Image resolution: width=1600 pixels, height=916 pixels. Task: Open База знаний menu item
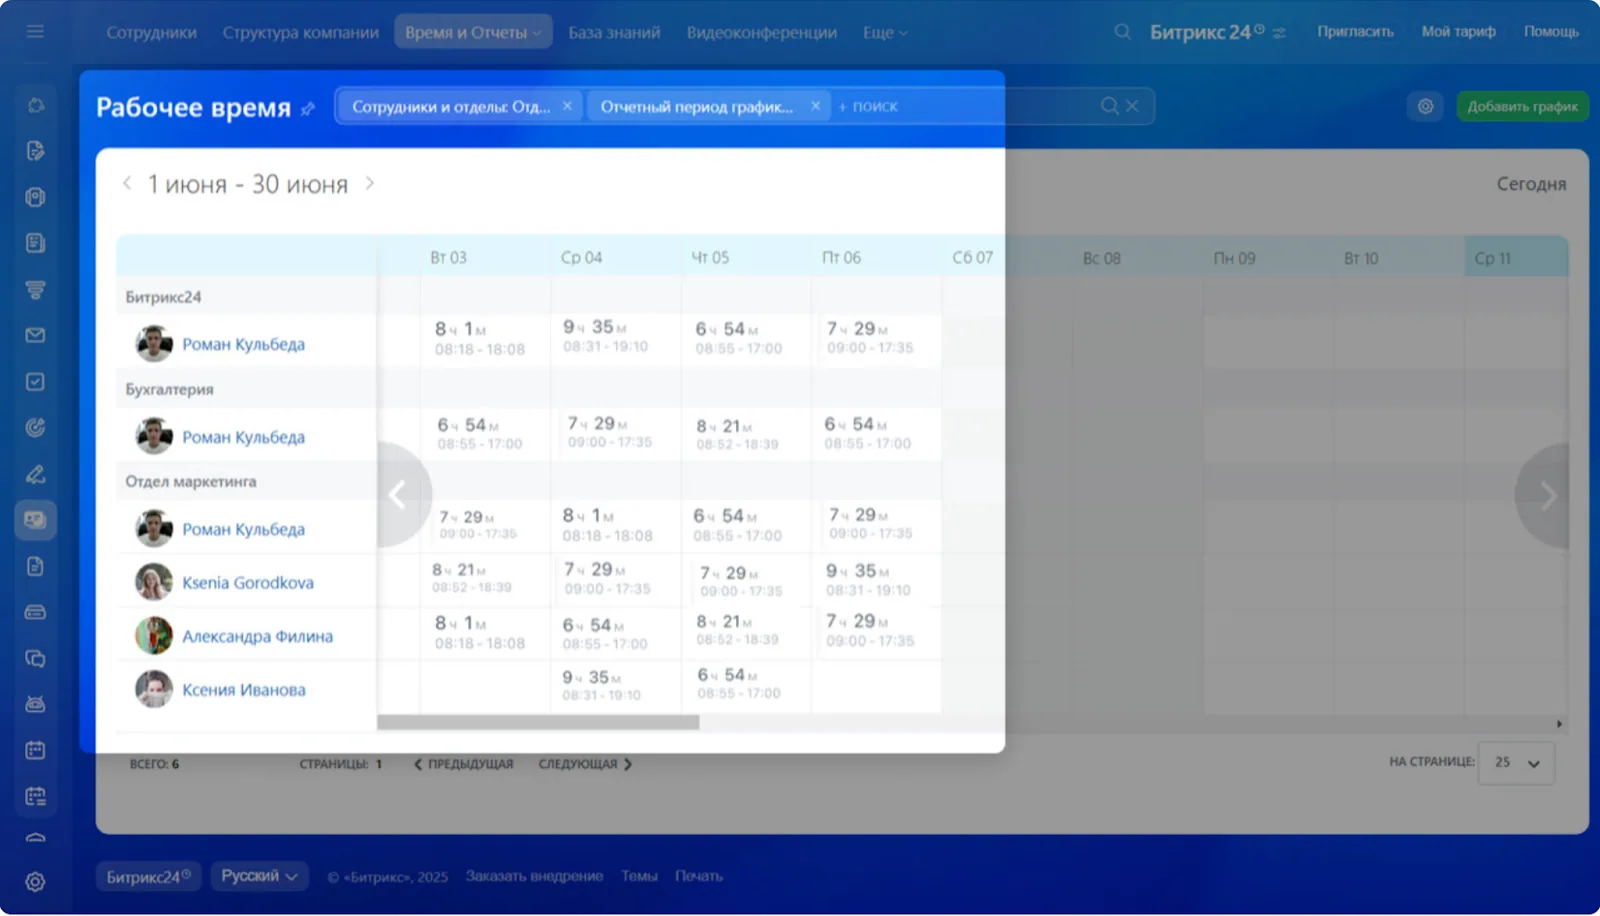pyautogui.click(x=614, y=33)
